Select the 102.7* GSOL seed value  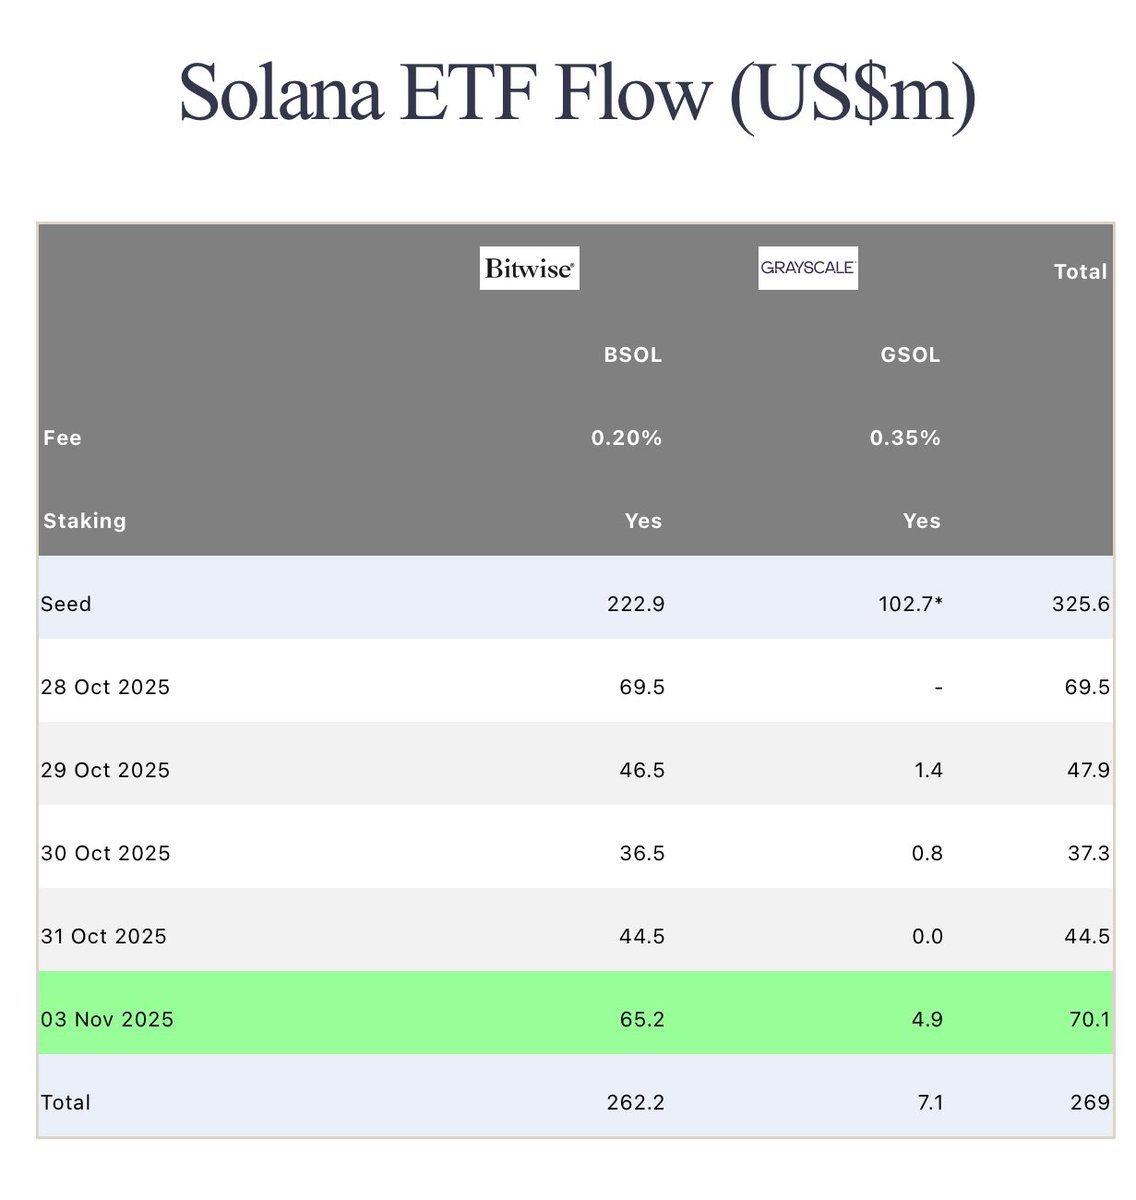(908, 604)
